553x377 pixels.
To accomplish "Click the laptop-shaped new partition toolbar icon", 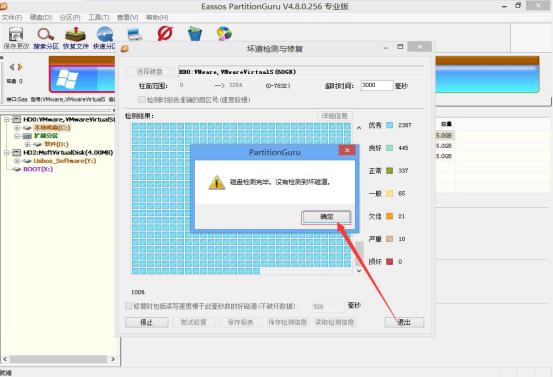I will point(134,34).
